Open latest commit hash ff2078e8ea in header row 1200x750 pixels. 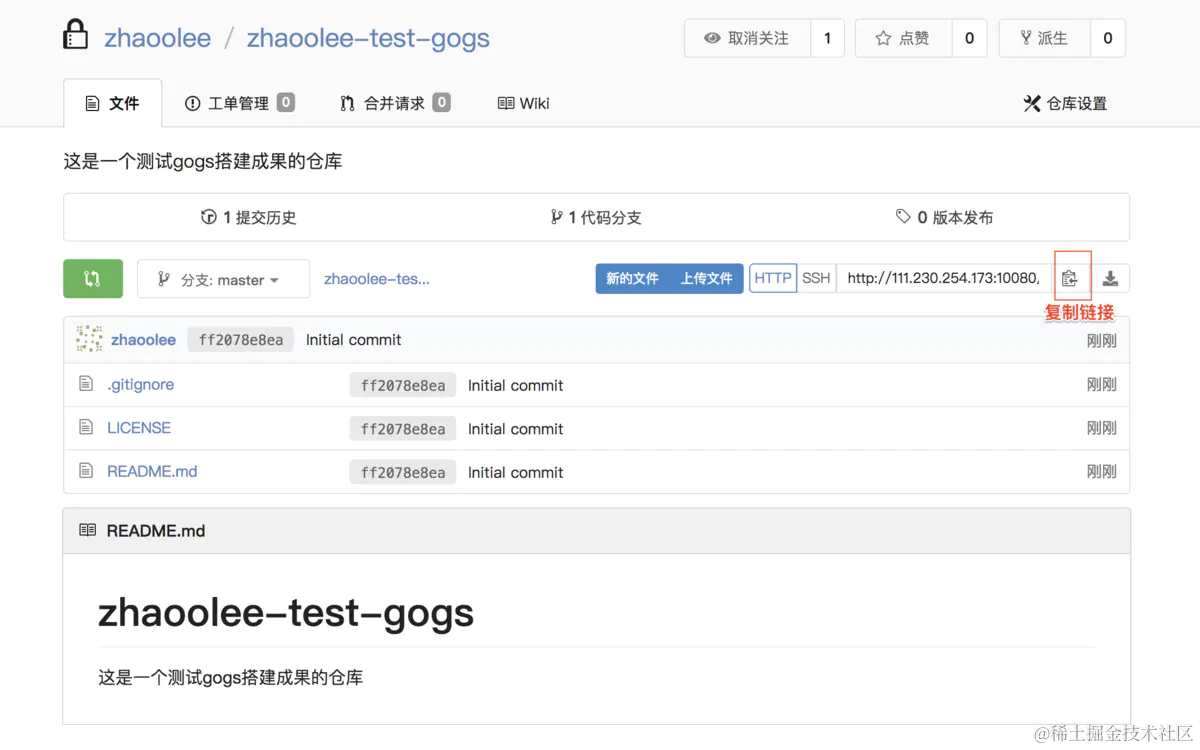pos(241,340)
